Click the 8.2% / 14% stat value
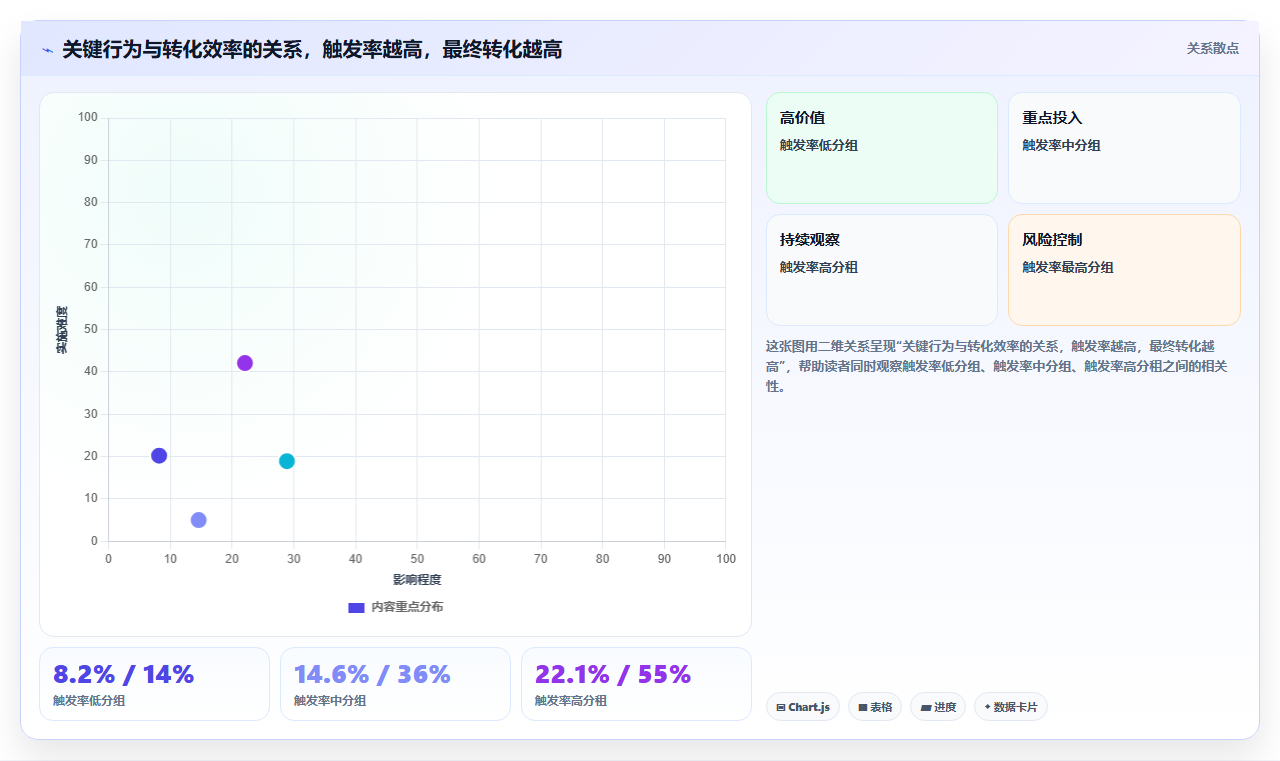1280x761 pixels. coord(123,674)
